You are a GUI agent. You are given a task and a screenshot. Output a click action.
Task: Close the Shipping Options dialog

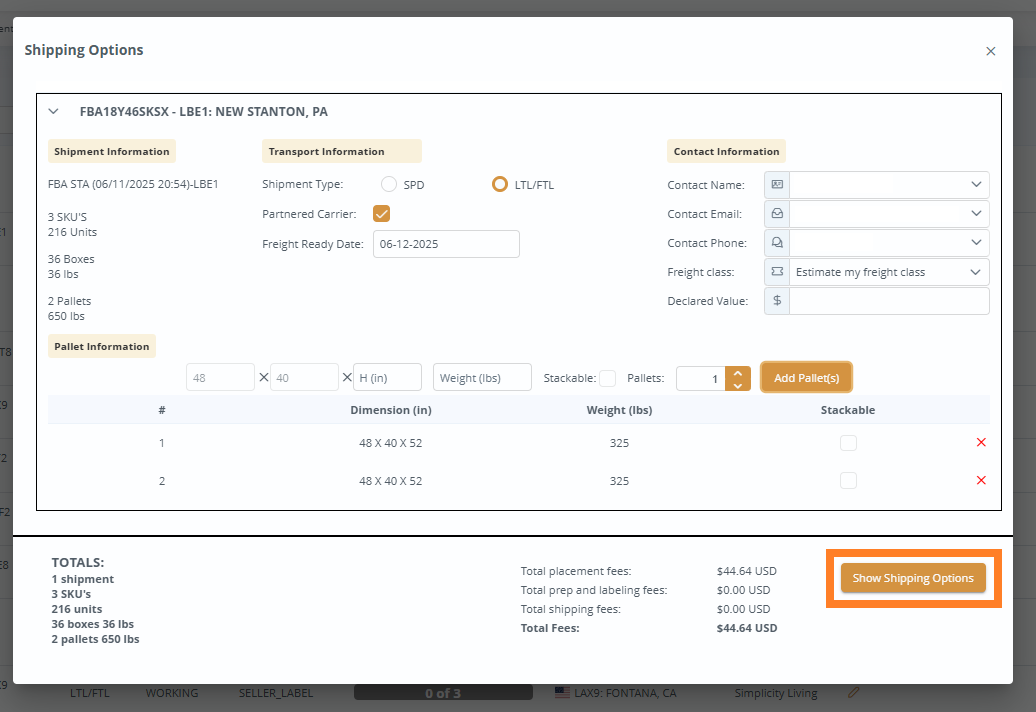coord(991,51)
